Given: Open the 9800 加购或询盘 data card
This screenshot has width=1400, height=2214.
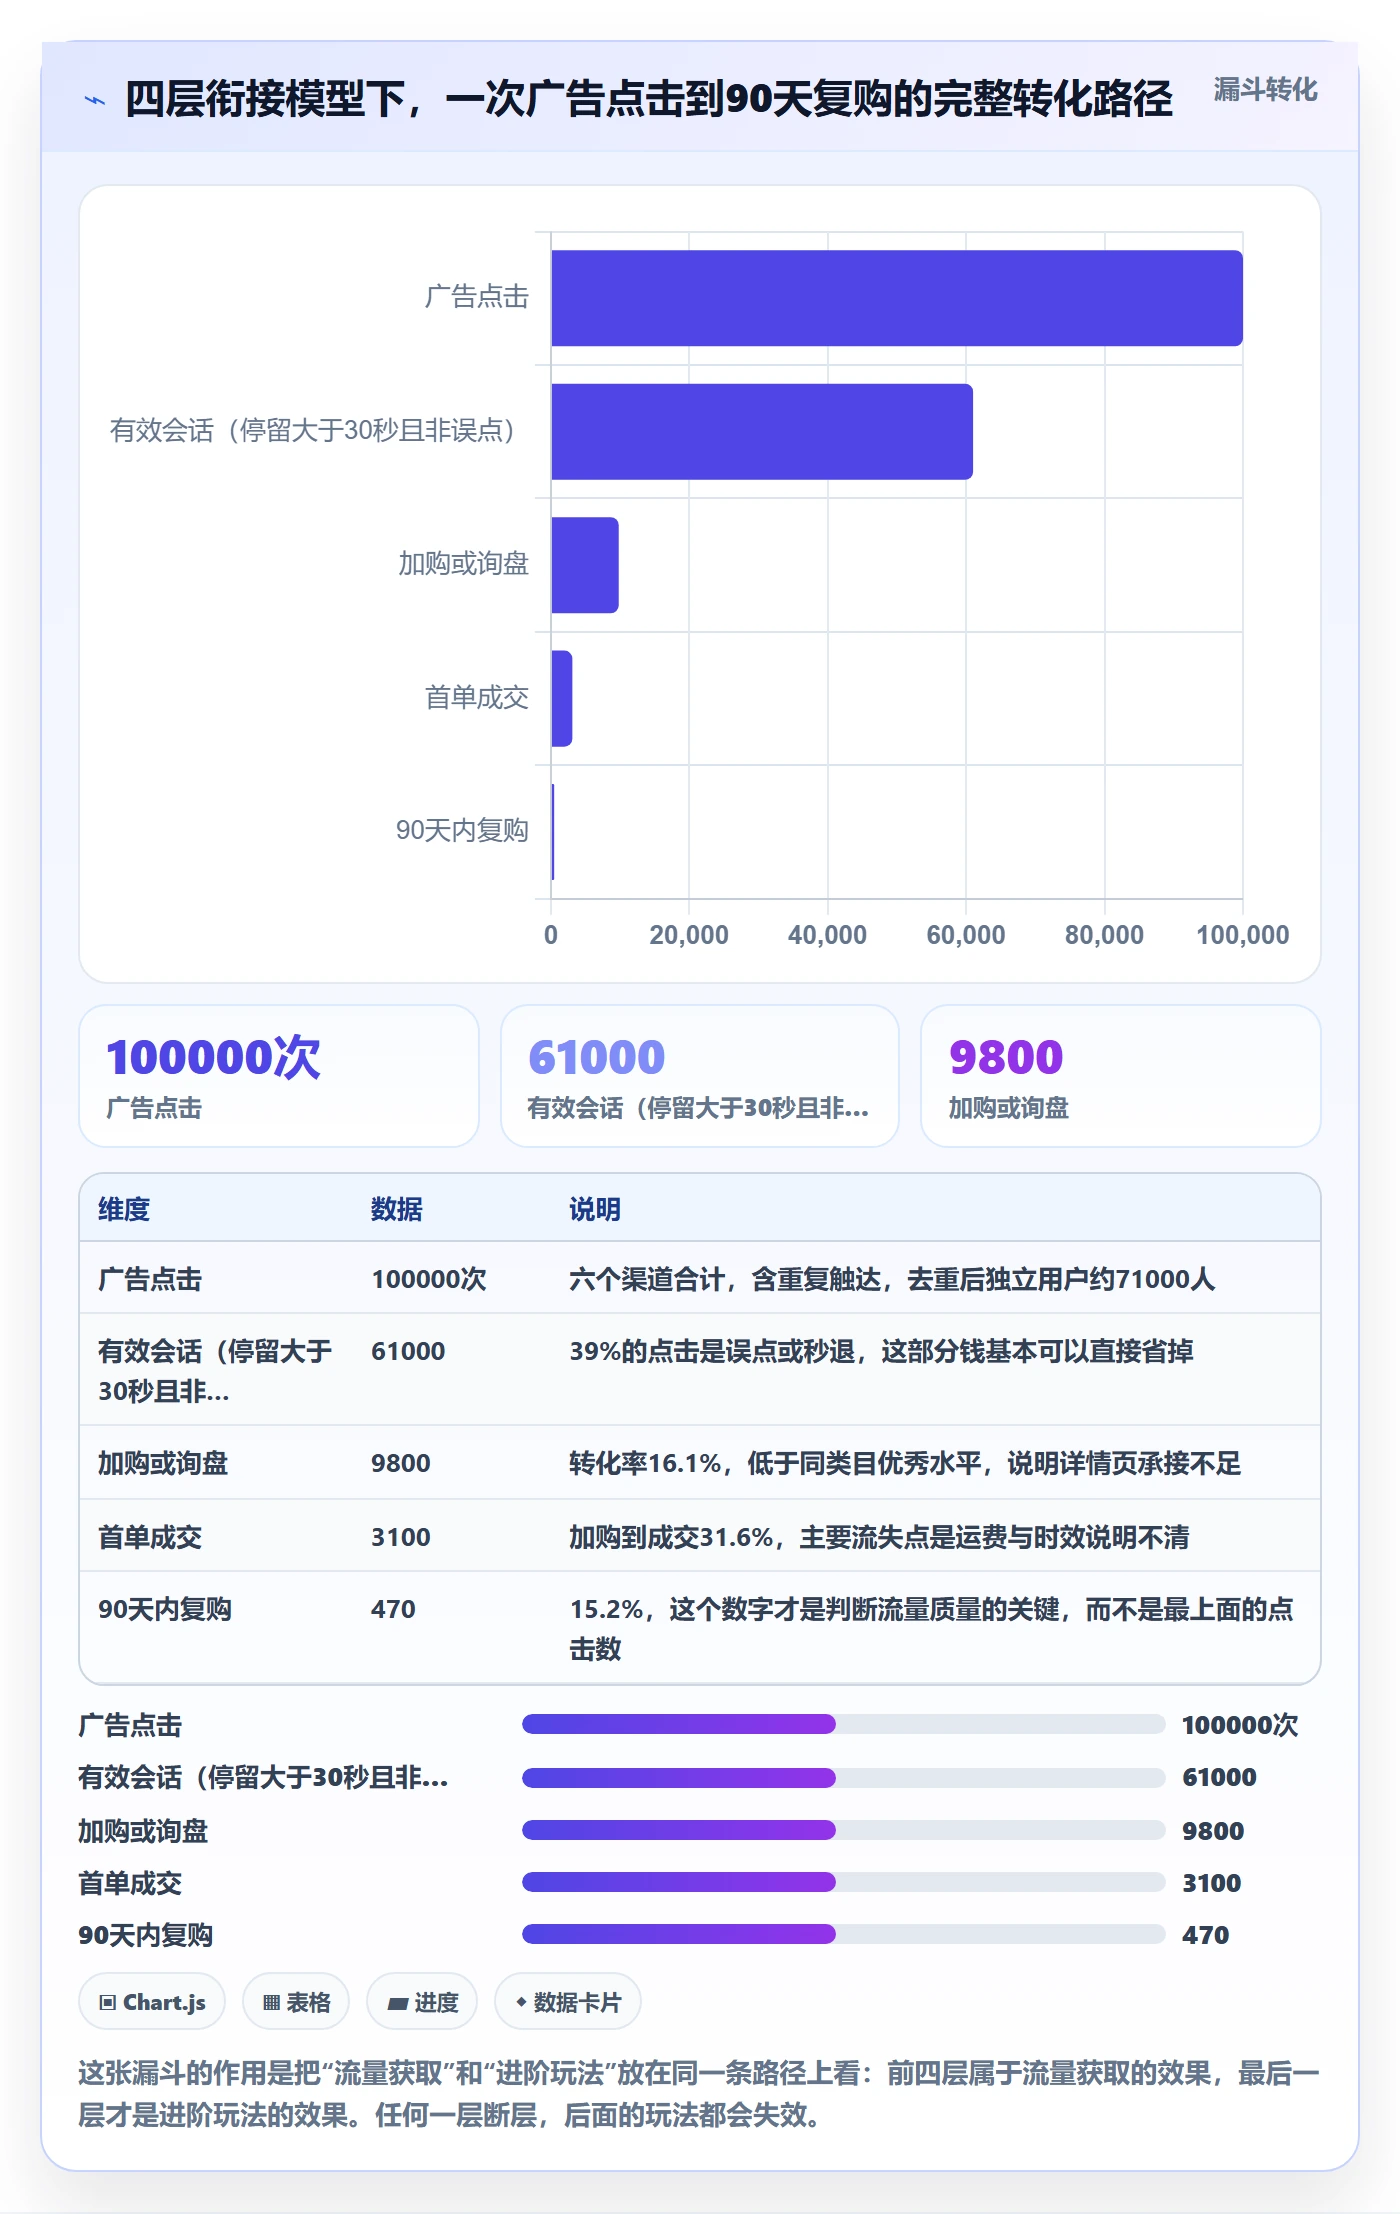Looking at the screenshot, I should coord(1121,1076).
